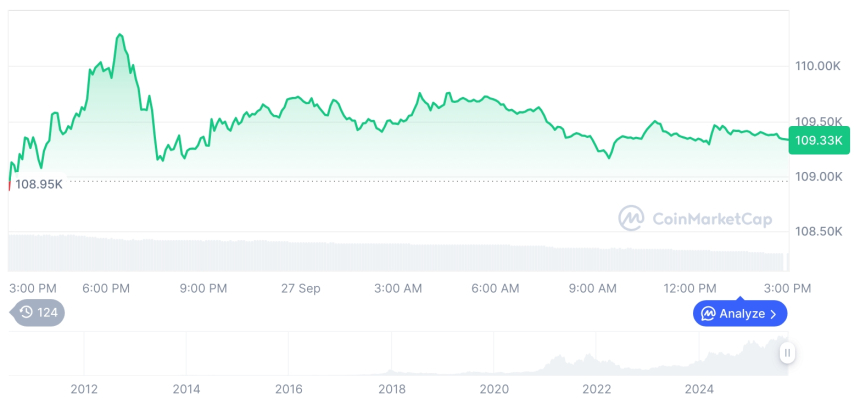Click the 27 Sep date label on the time axis

(300, 288)
